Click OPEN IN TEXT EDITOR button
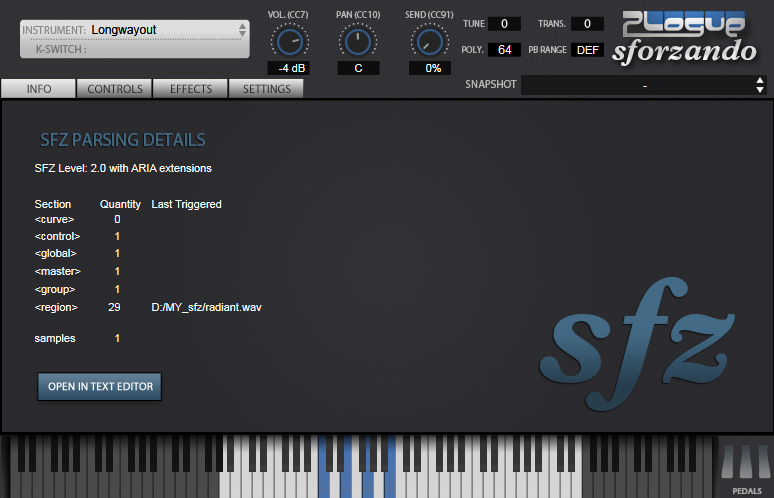This screenshot has height=498, width=774. click(100, 386)
